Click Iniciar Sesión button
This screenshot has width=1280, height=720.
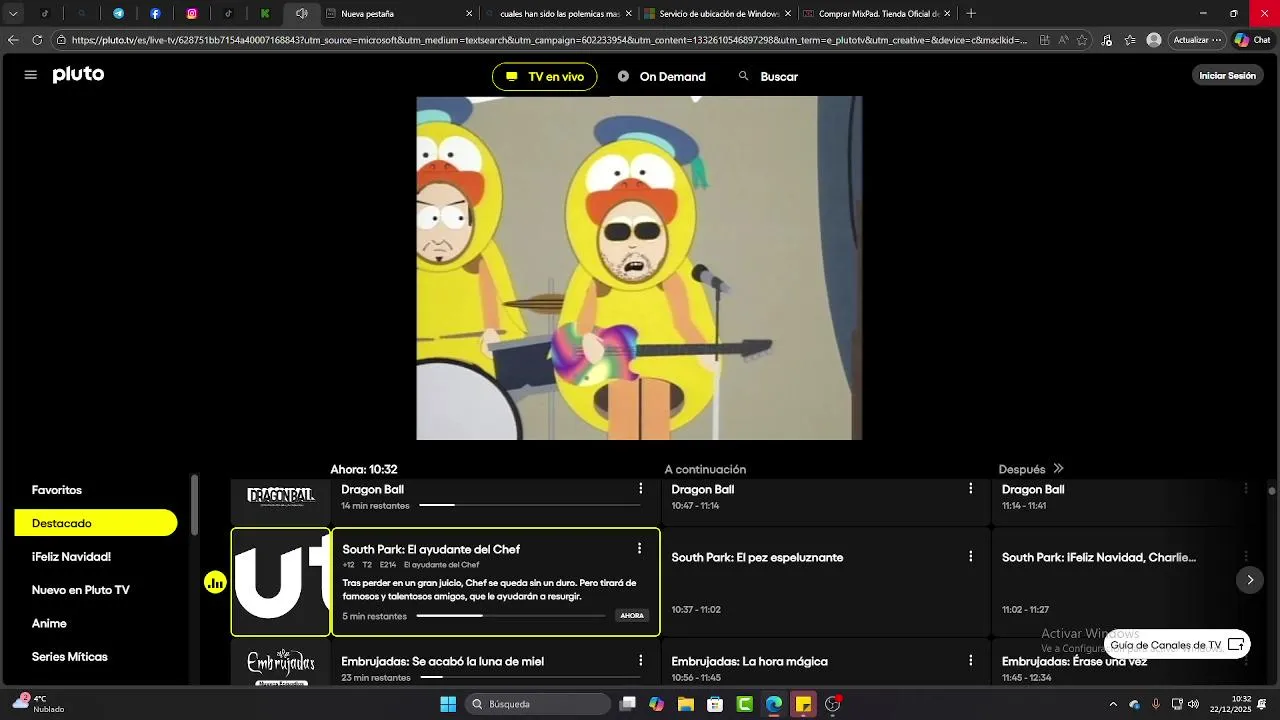(x=1227, y=75)
